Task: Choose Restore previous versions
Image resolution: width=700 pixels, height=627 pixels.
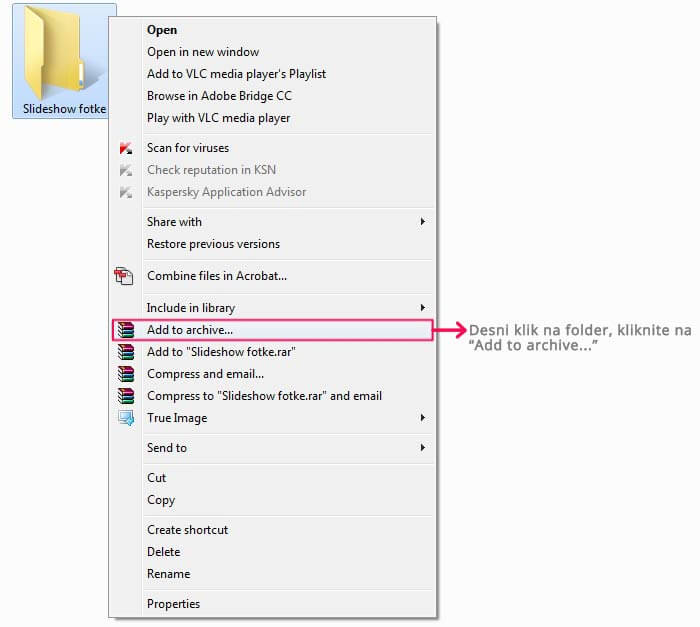Action: (x=213, y=244)
